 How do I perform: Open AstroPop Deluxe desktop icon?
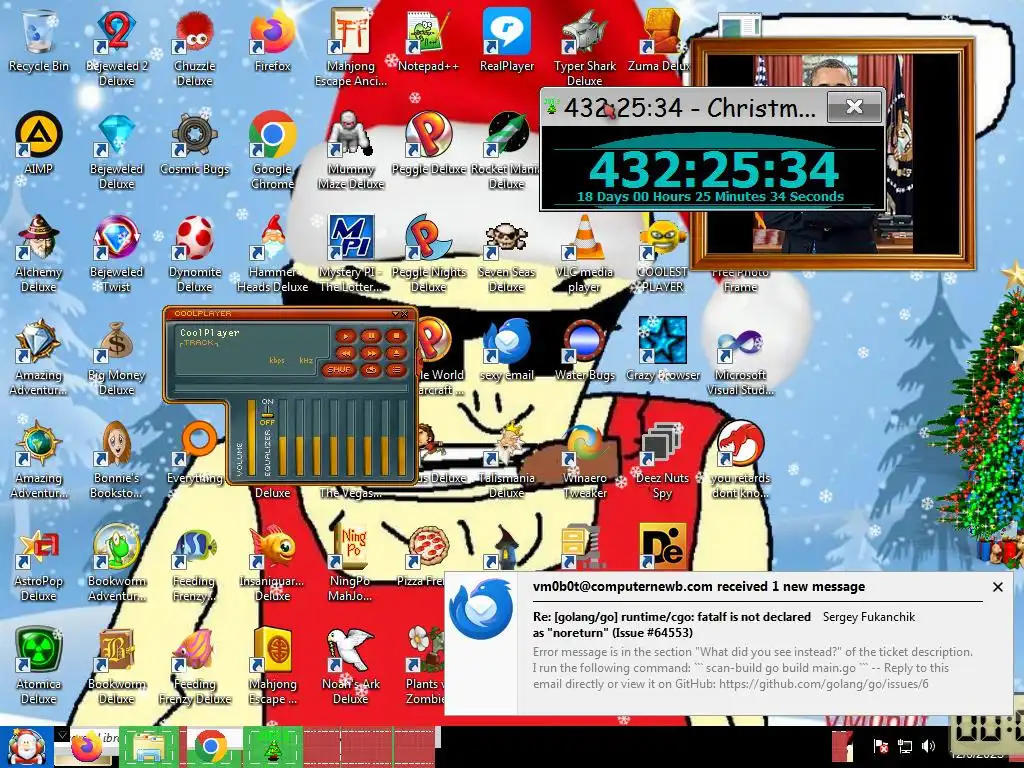pos(39,562)
